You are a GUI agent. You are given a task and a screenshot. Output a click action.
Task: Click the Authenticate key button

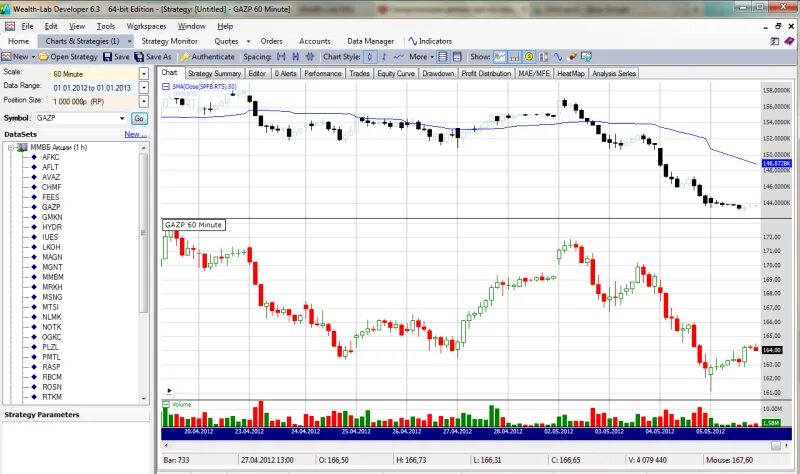(207, 57)
